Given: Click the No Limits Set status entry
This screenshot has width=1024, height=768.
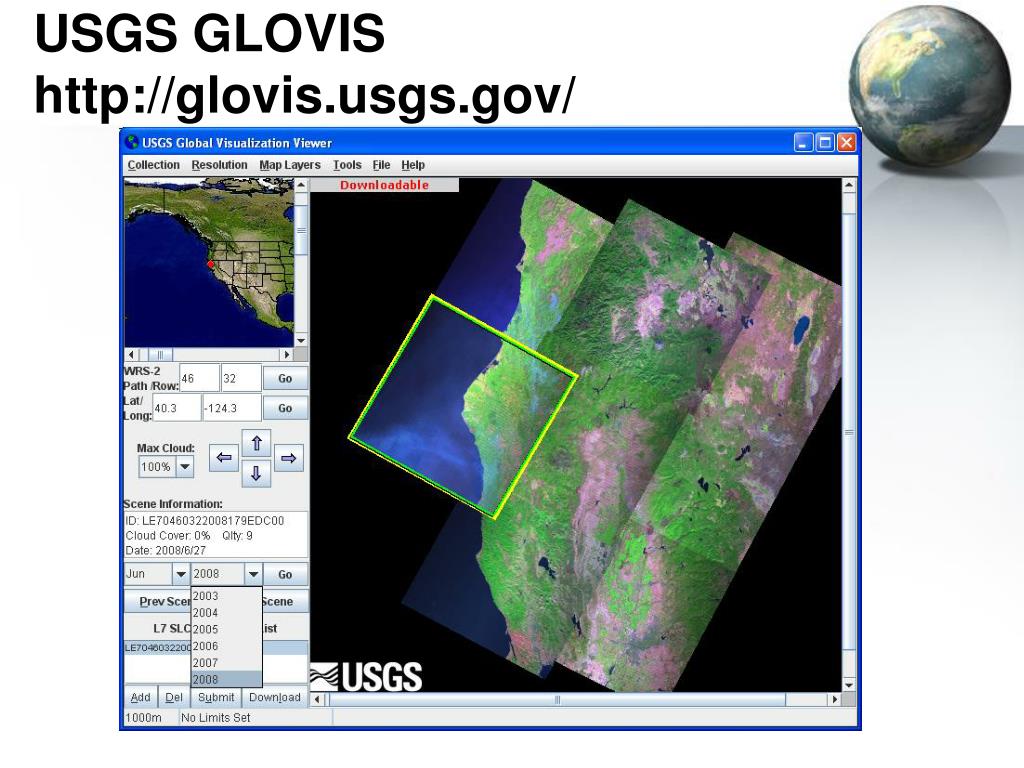Looking at the screenshot, I should click(x=216, y=718).
